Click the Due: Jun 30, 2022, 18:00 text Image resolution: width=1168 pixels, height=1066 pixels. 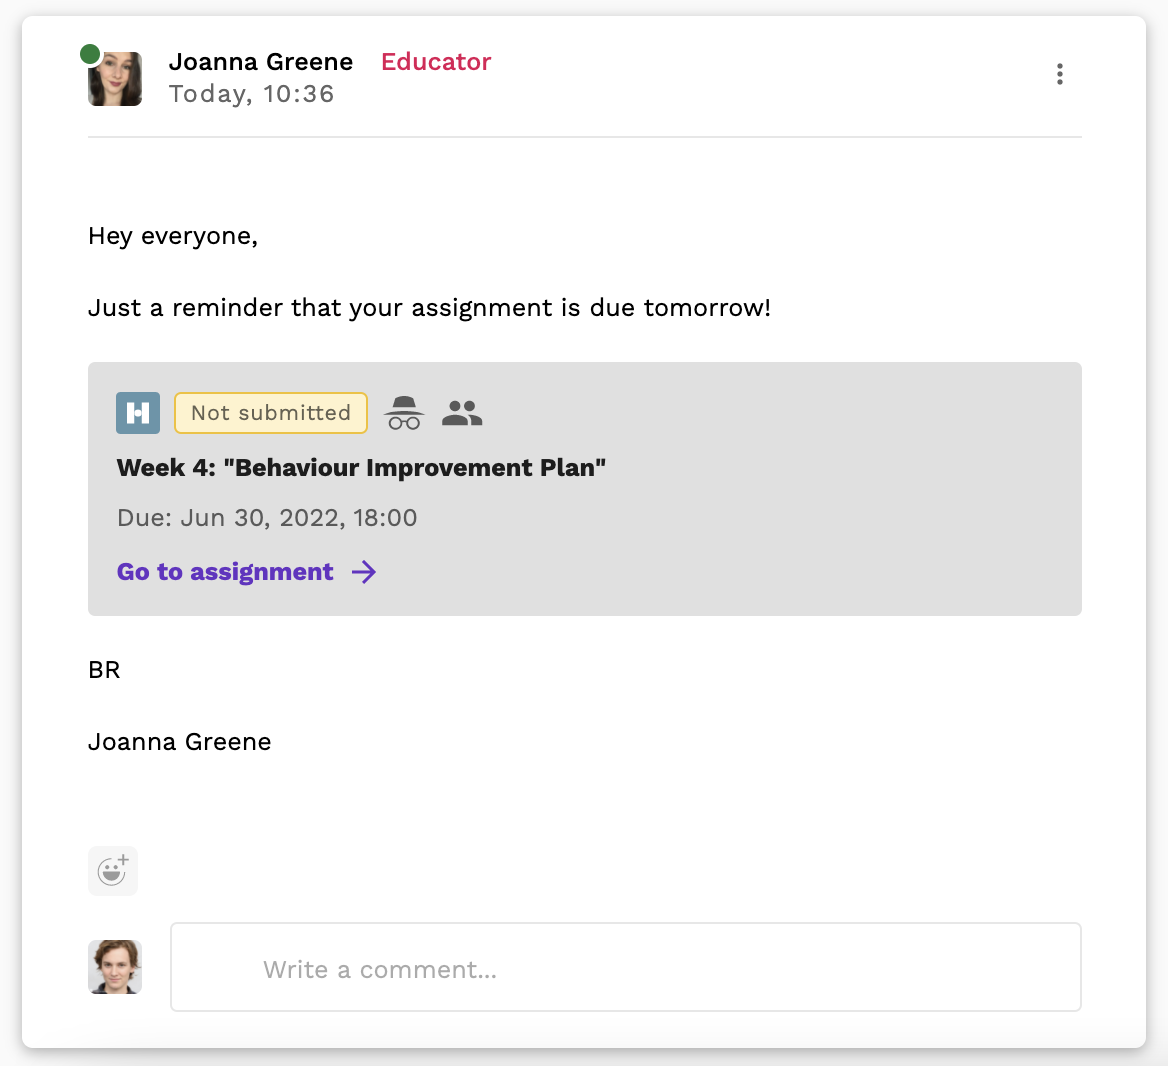tap(267, 518)
